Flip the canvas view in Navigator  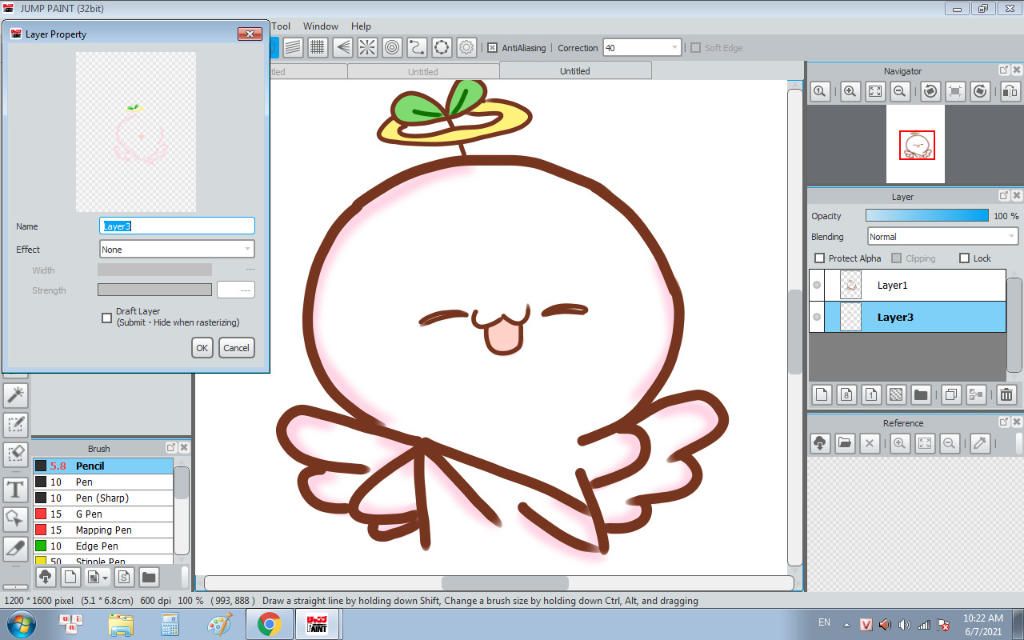point(1010,91)
